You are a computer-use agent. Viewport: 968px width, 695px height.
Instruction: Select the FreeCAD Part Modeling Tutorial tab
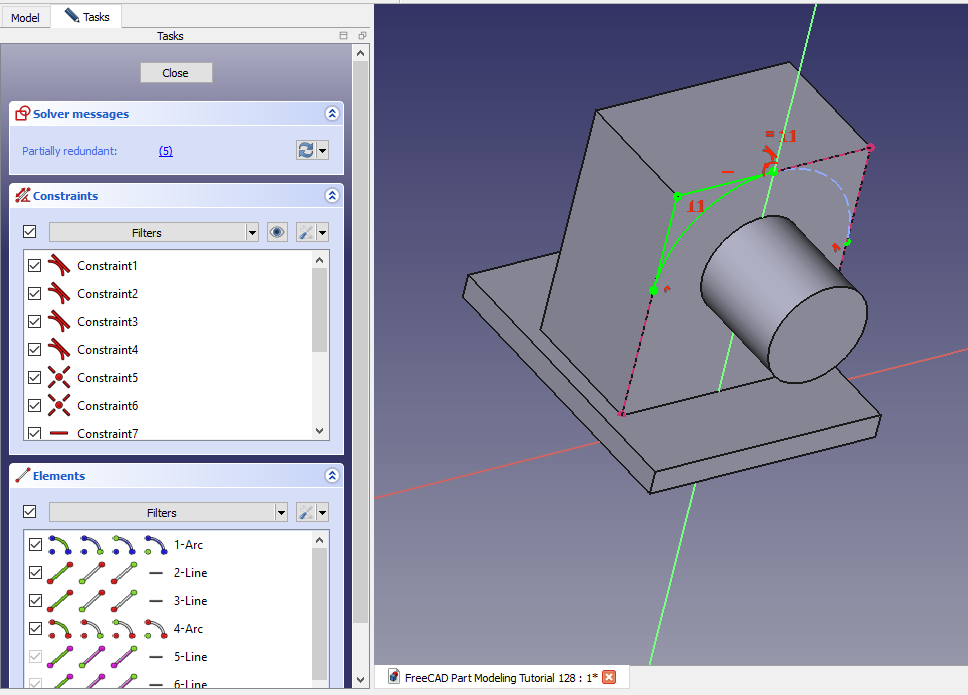[x=500, y=677]
